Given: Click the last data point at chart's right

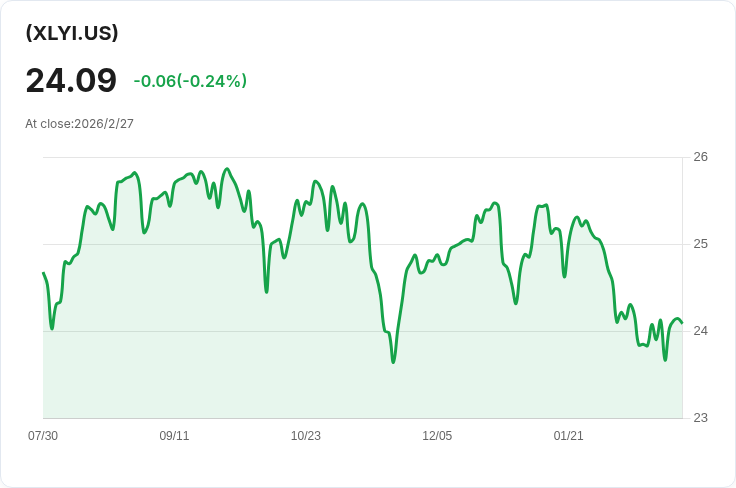Looking at the screenshot, I should point(682,322).
